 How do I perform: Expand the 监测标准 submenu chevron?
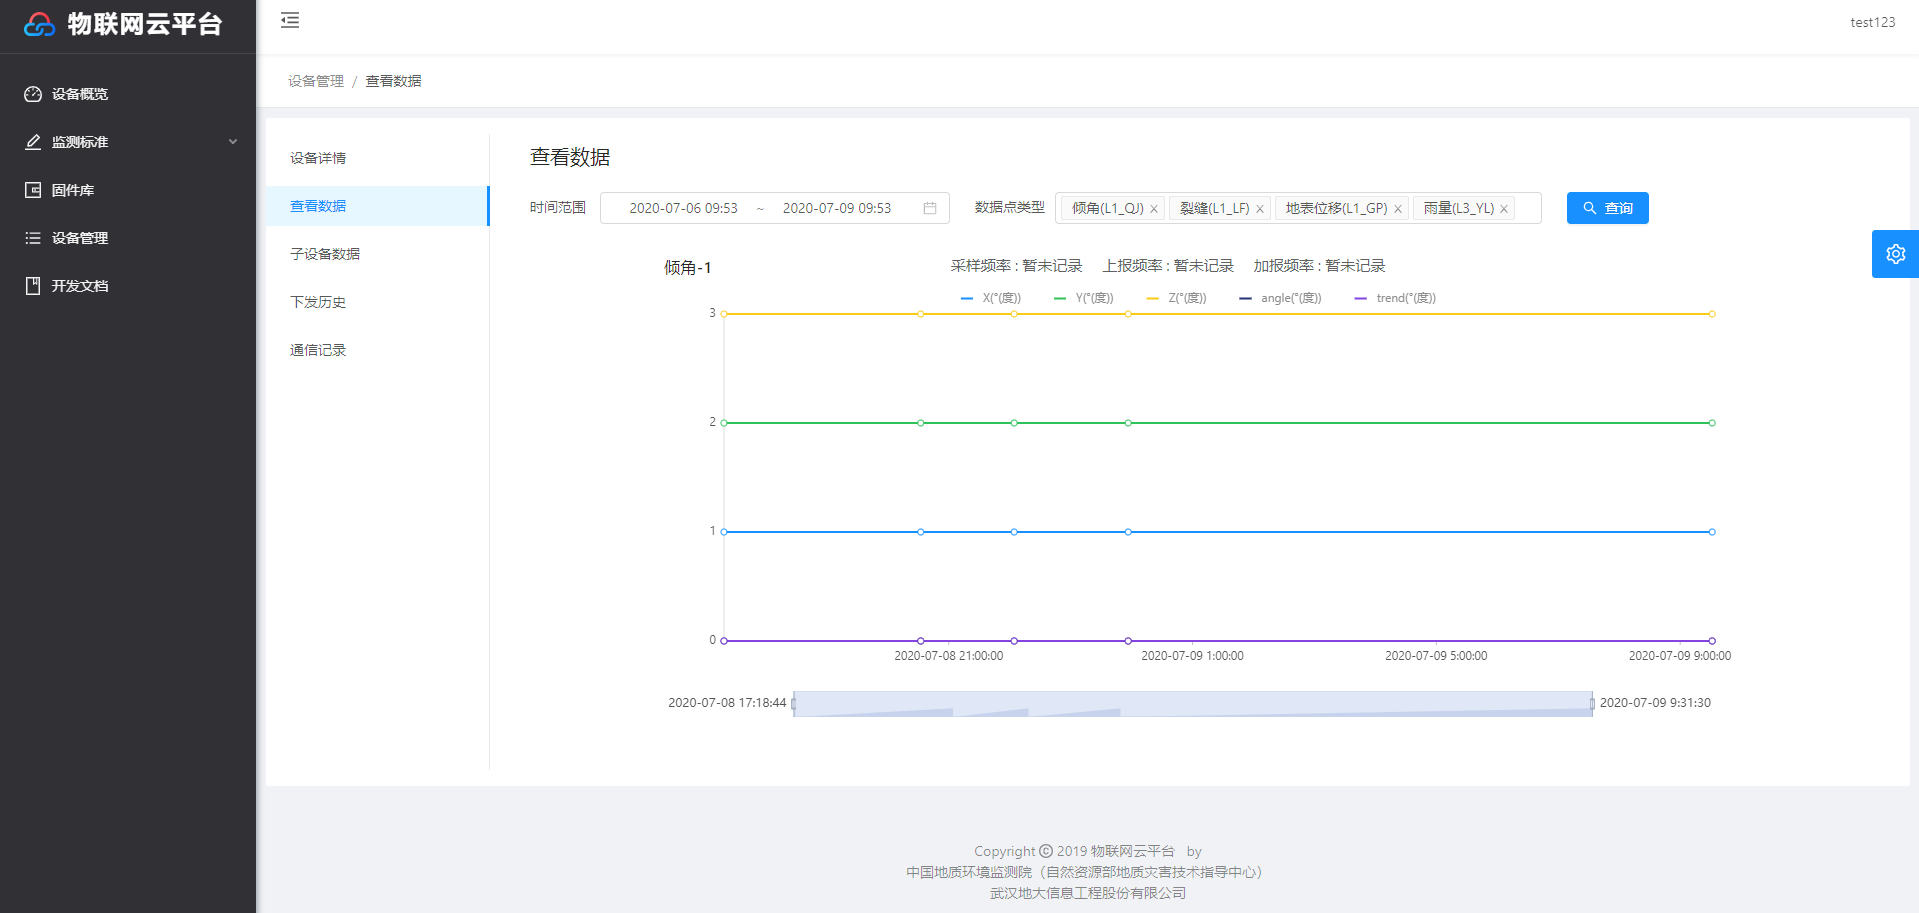click(233, 142)
